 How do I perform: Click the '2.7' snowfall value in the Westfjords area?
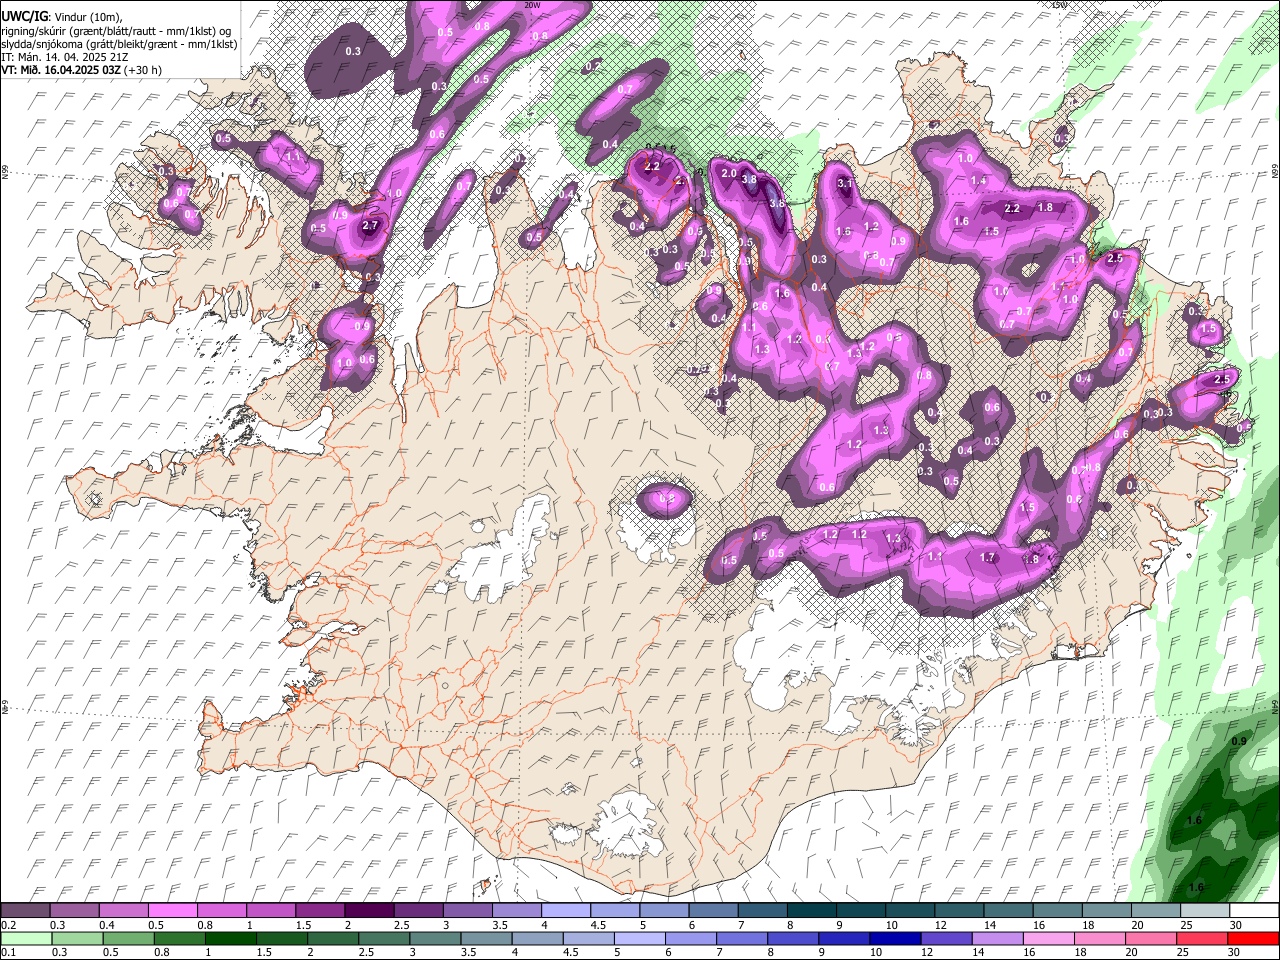[x=370, y=226]
